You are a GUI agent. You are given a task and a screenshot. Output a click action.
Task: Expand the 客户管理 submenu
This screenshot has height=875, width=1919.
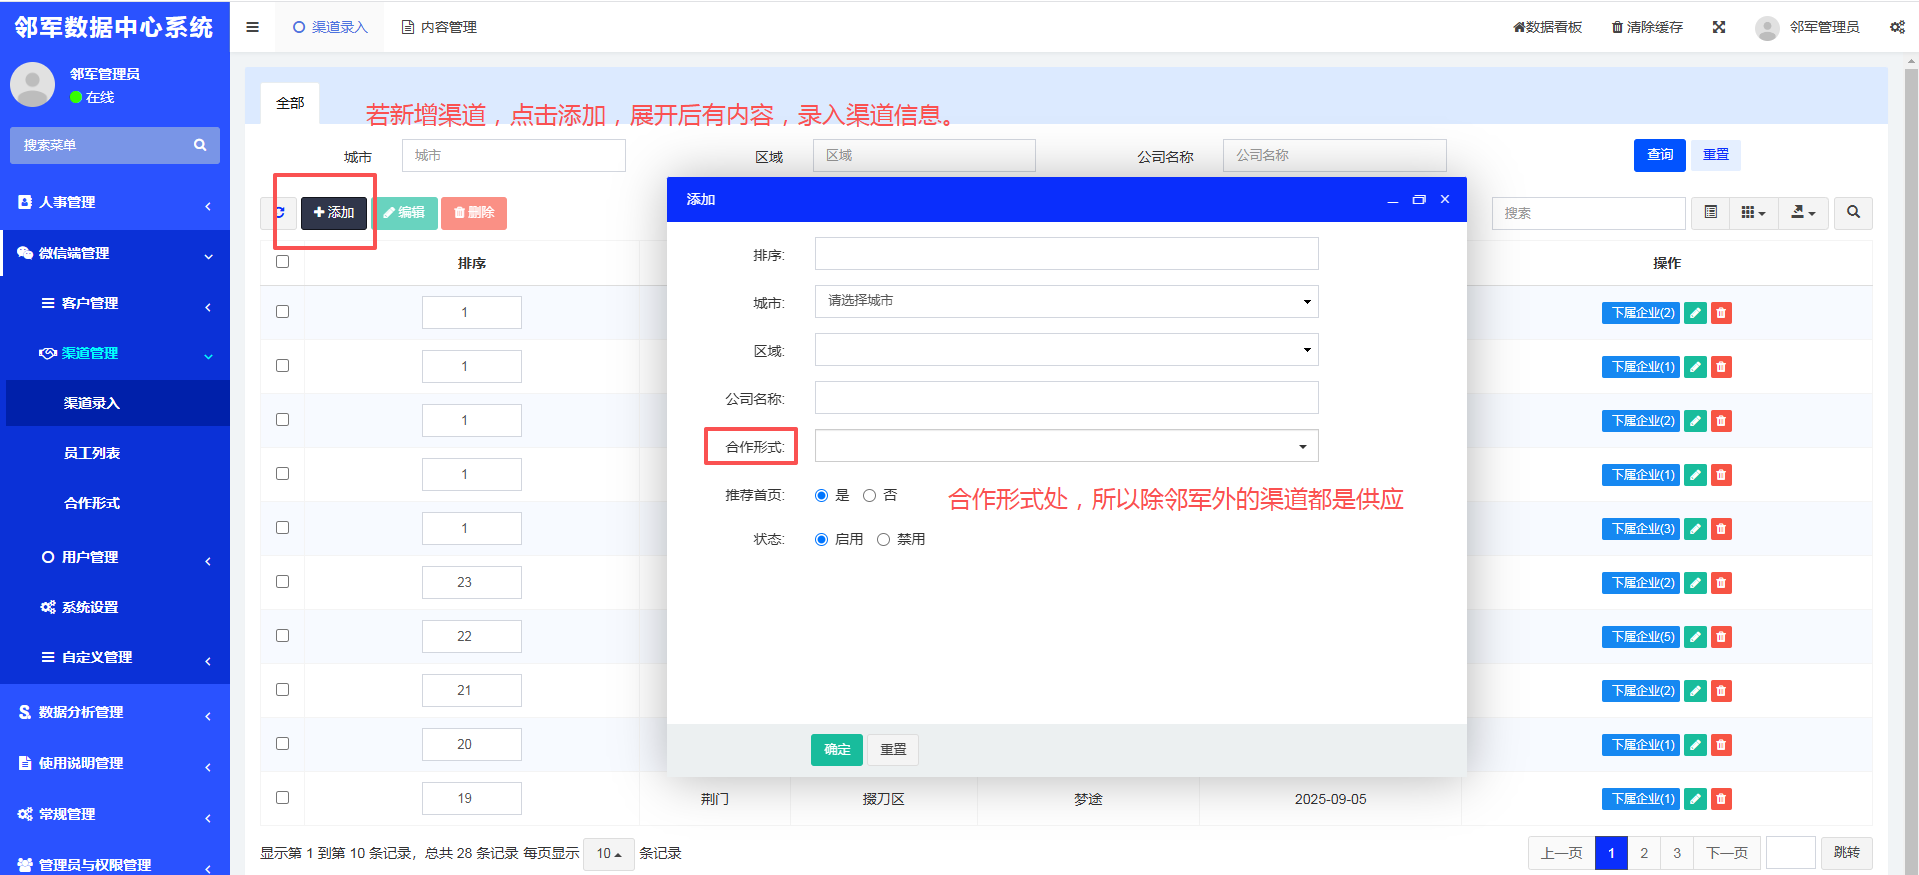click(115, 304)
